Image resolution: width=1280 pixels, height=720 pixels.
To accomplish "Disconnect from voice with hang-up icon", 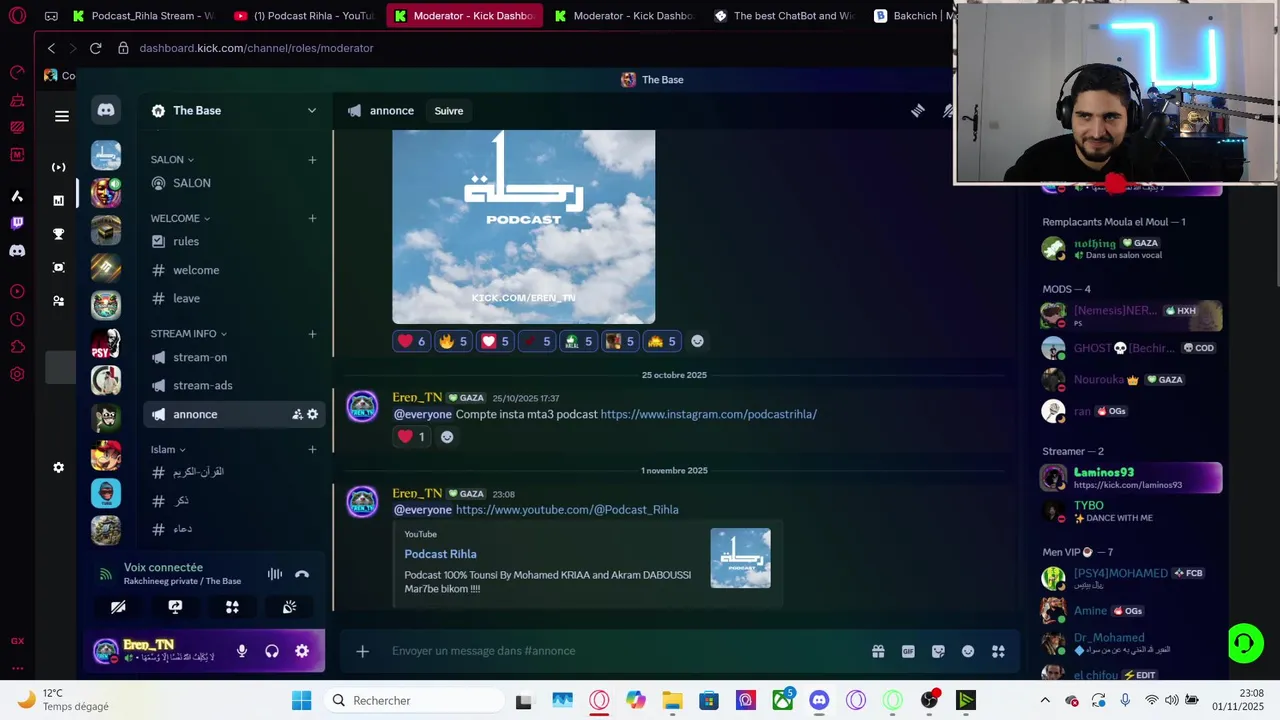I will tap(302, 574).
